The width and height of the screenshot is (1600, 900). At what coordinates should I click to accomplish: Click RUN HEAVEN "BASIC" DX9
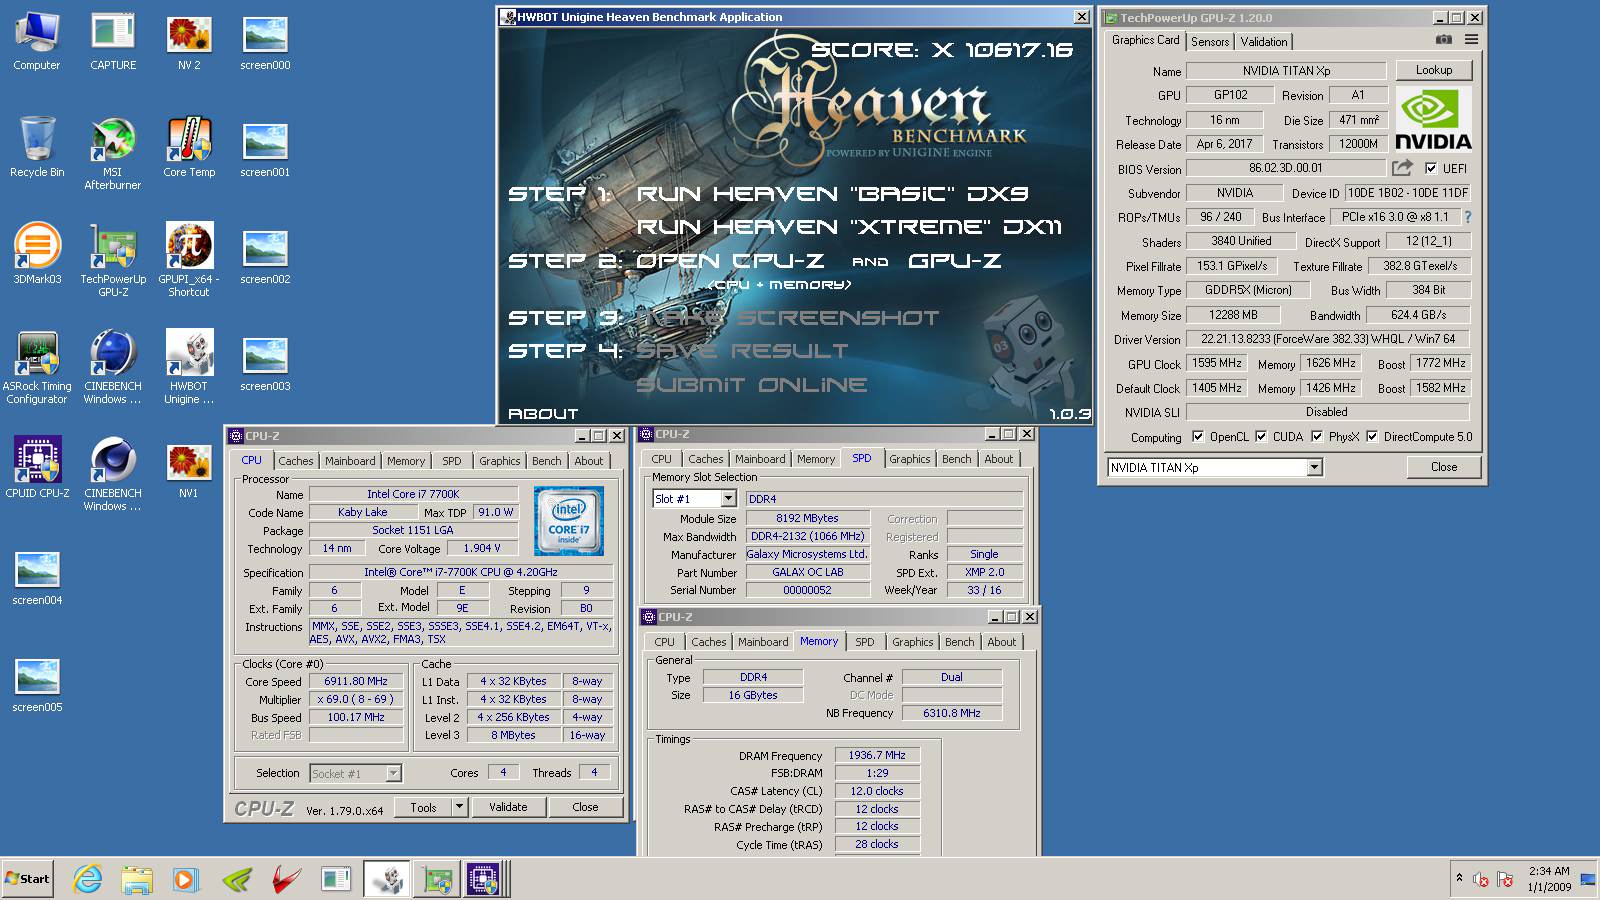point(832,194)
